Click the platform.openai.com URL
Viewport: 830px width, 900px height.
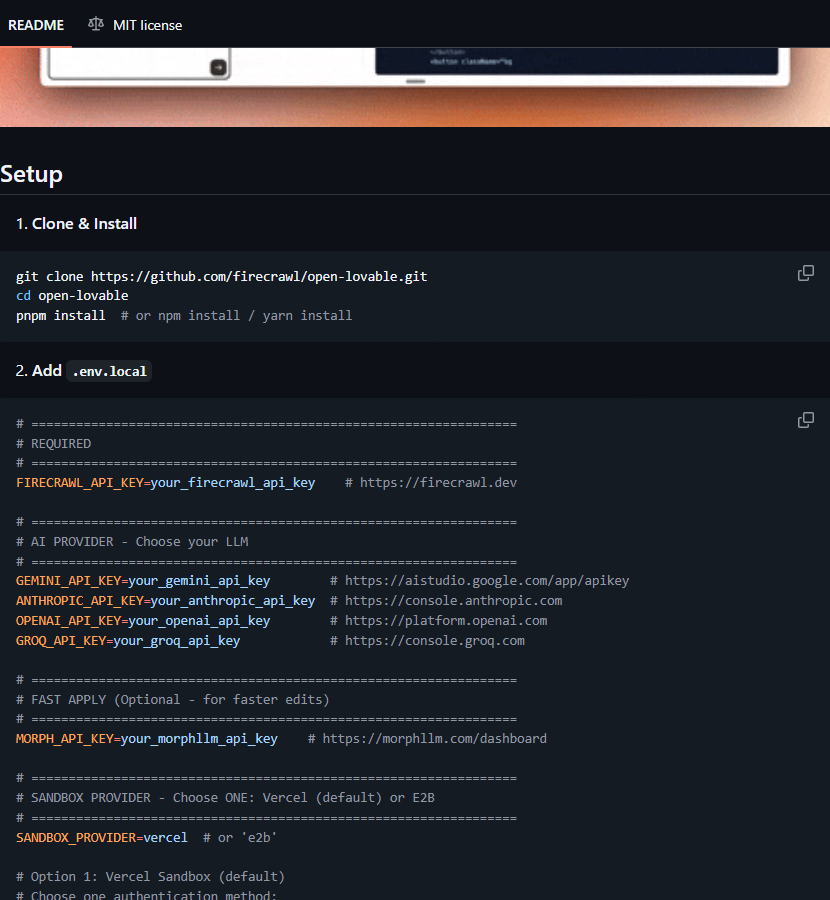(445, 621)
